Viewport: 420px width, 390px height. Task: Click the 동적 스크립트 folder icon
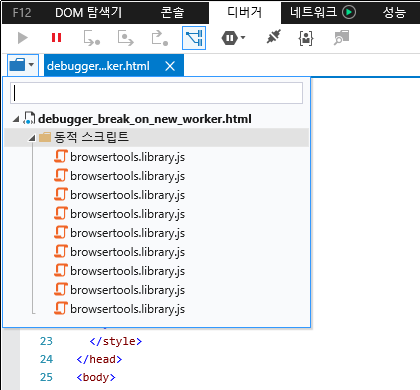coord(45,137)
